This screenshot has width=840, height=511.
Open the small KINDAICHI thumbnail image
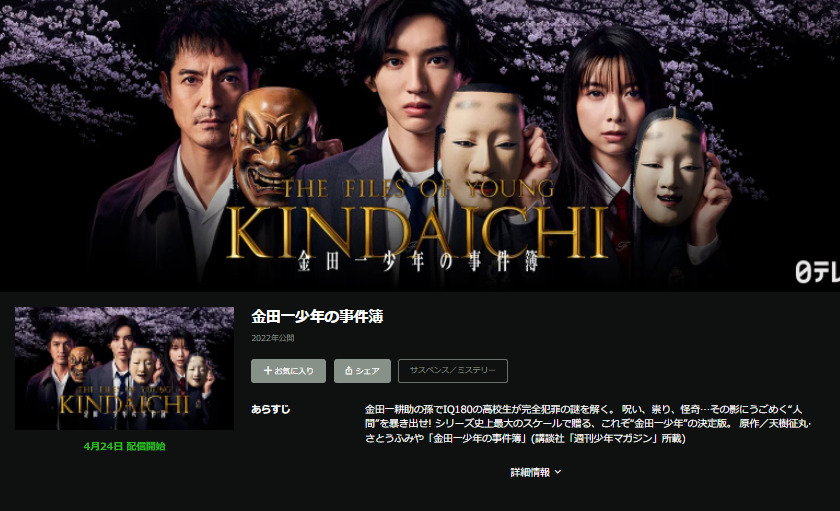coord(124,368)
